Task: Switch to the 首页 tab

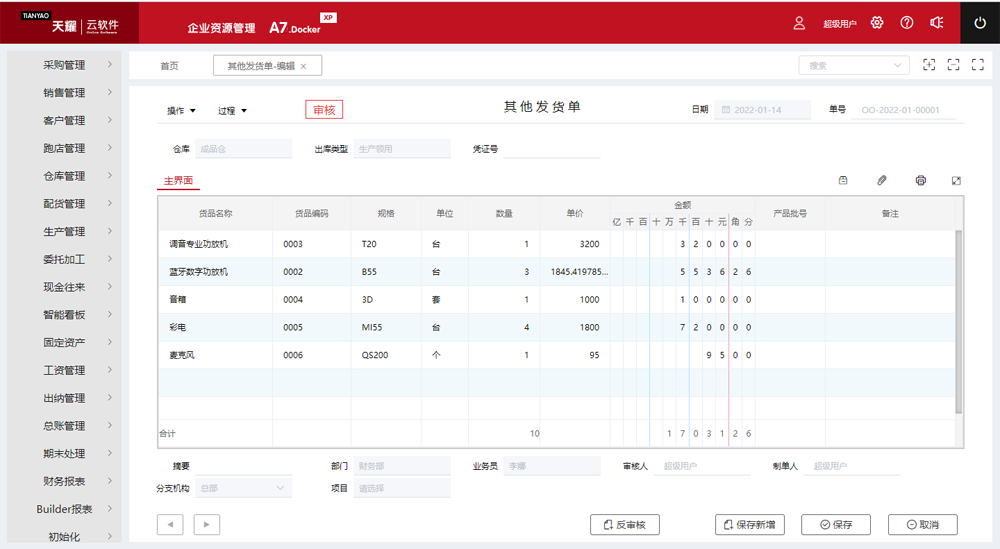Action: point(169,66)
